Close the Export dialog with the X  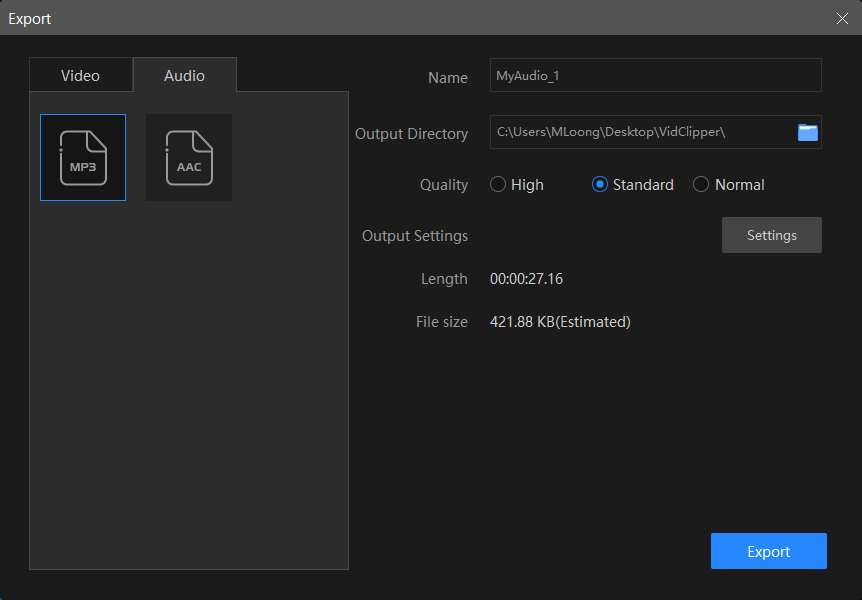[x=842, y=18]
